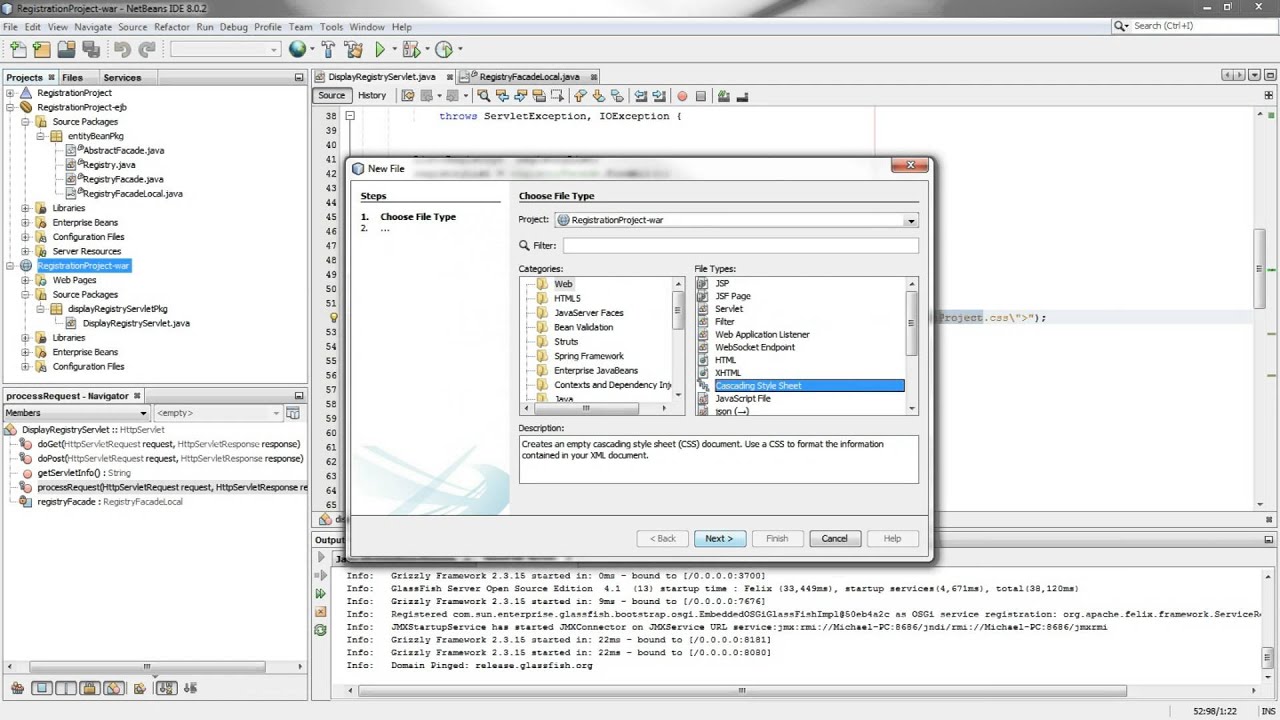Click the green Run Project icon
1280x720 pixels.
pos(380,48)
